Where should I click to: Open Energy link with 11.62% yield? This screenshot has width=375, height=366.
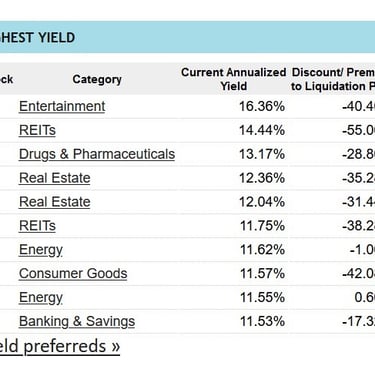pyautogui.click(x=41, y=250)
